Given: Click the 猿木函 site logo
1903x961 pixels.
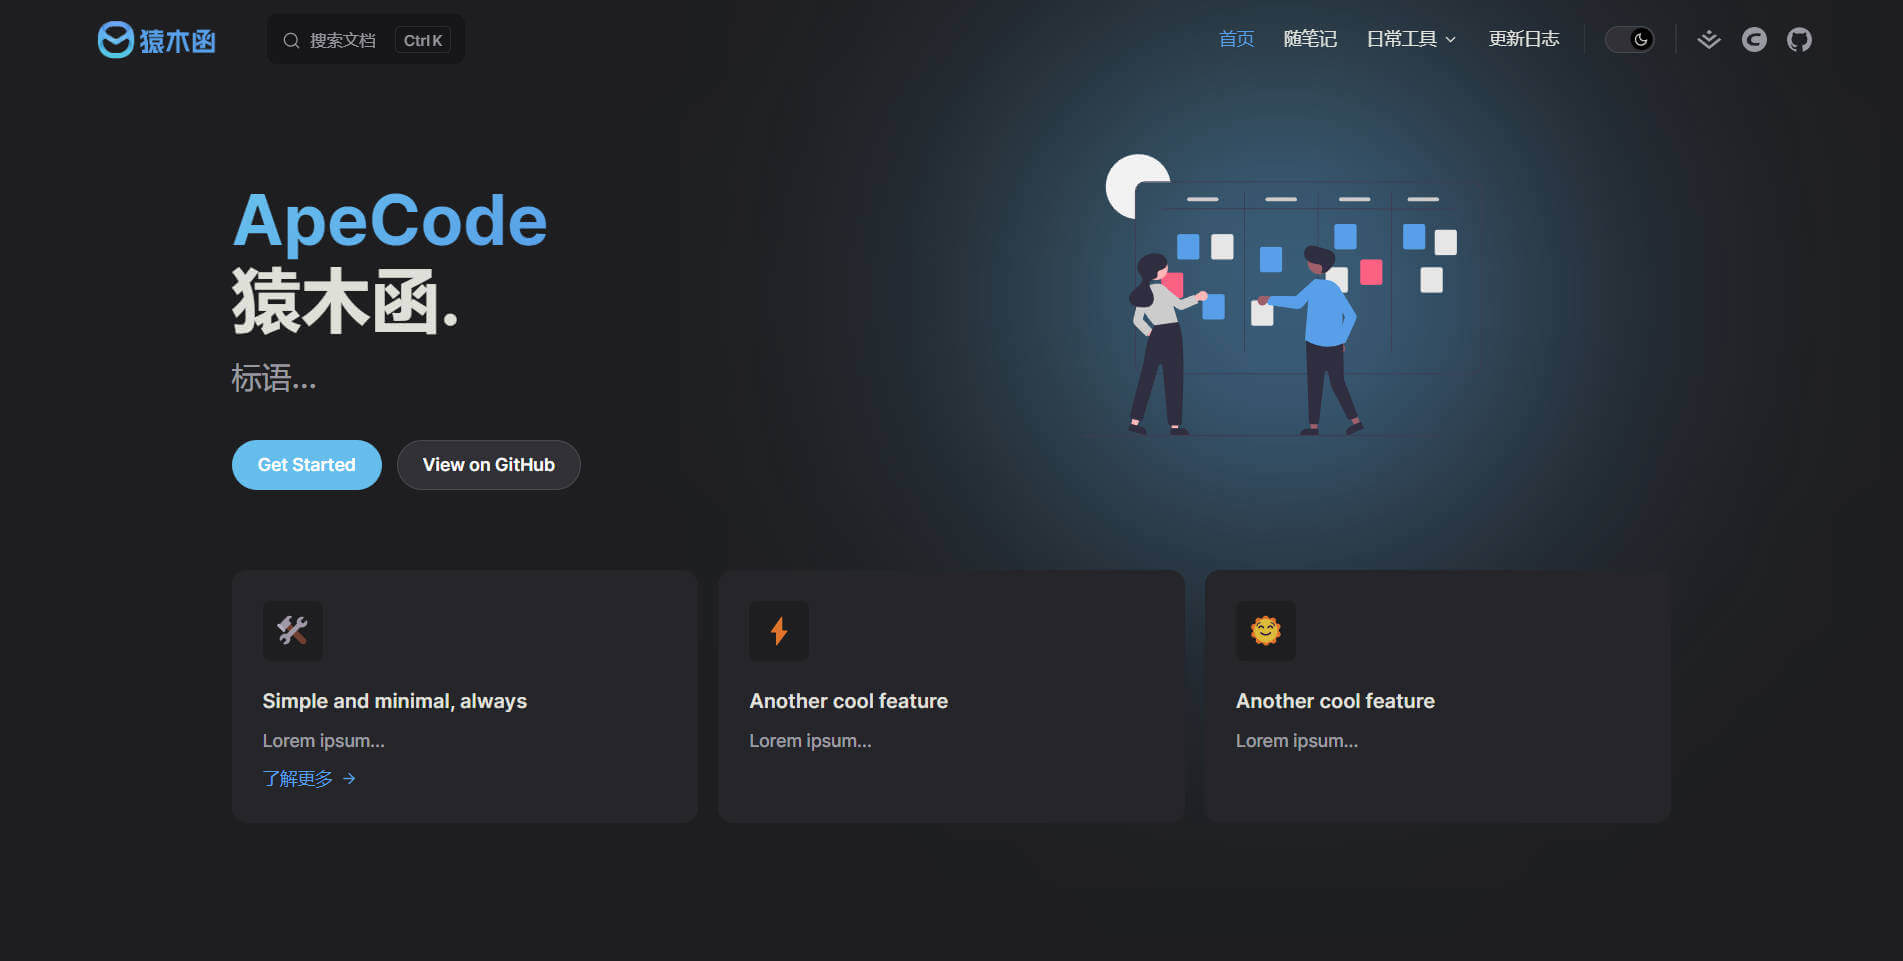Looking at the screenshot, I should point(157,40).
